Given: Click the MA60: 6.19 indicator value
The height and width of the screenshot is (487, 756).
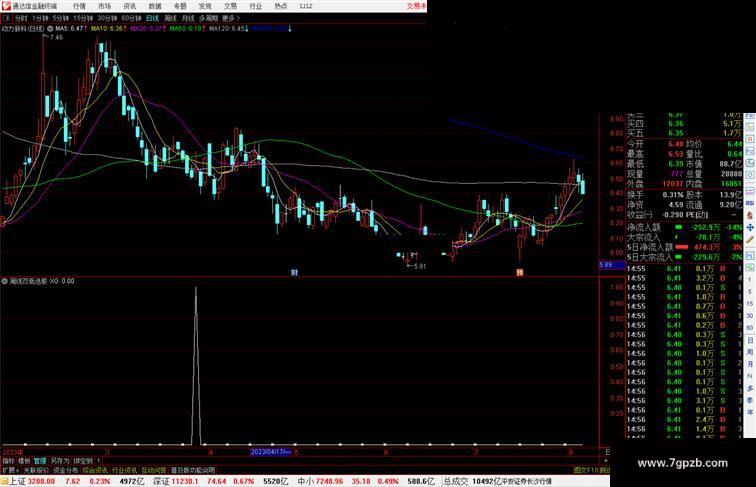Looking at the screenshot, I should click(186, 29).
